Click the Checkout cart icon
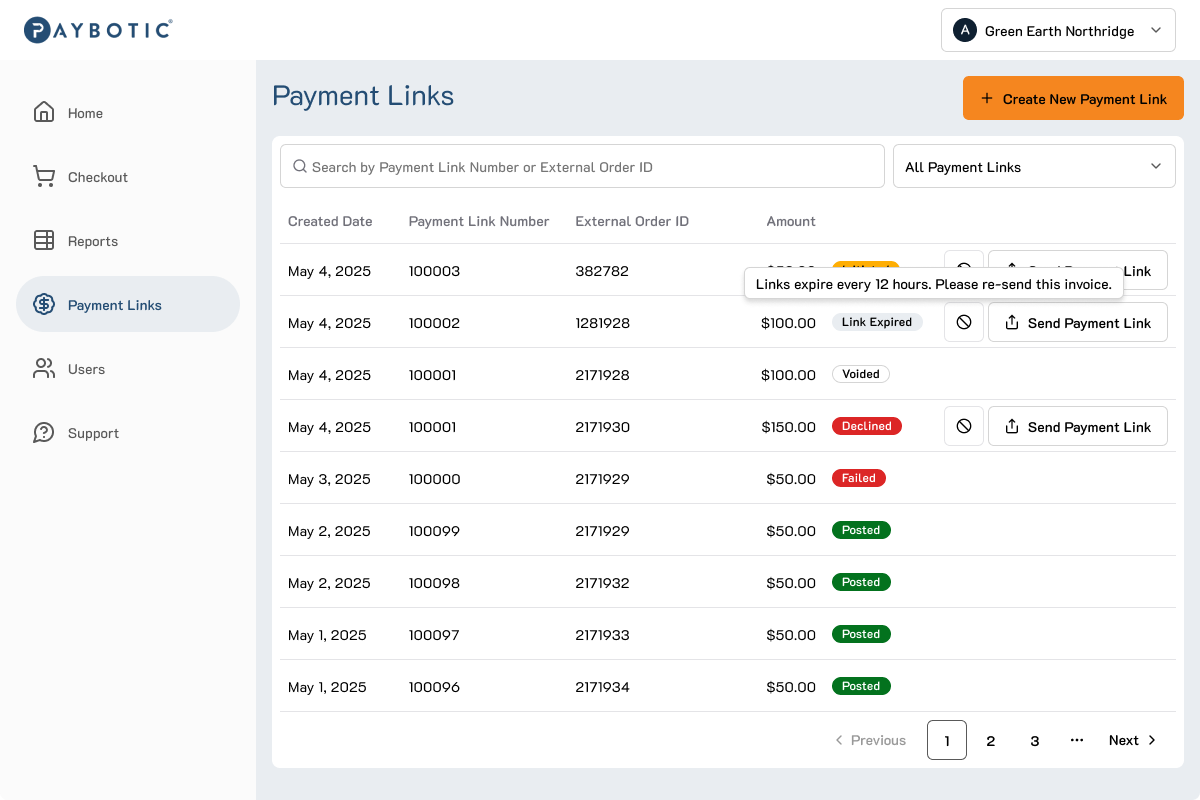 44,177
